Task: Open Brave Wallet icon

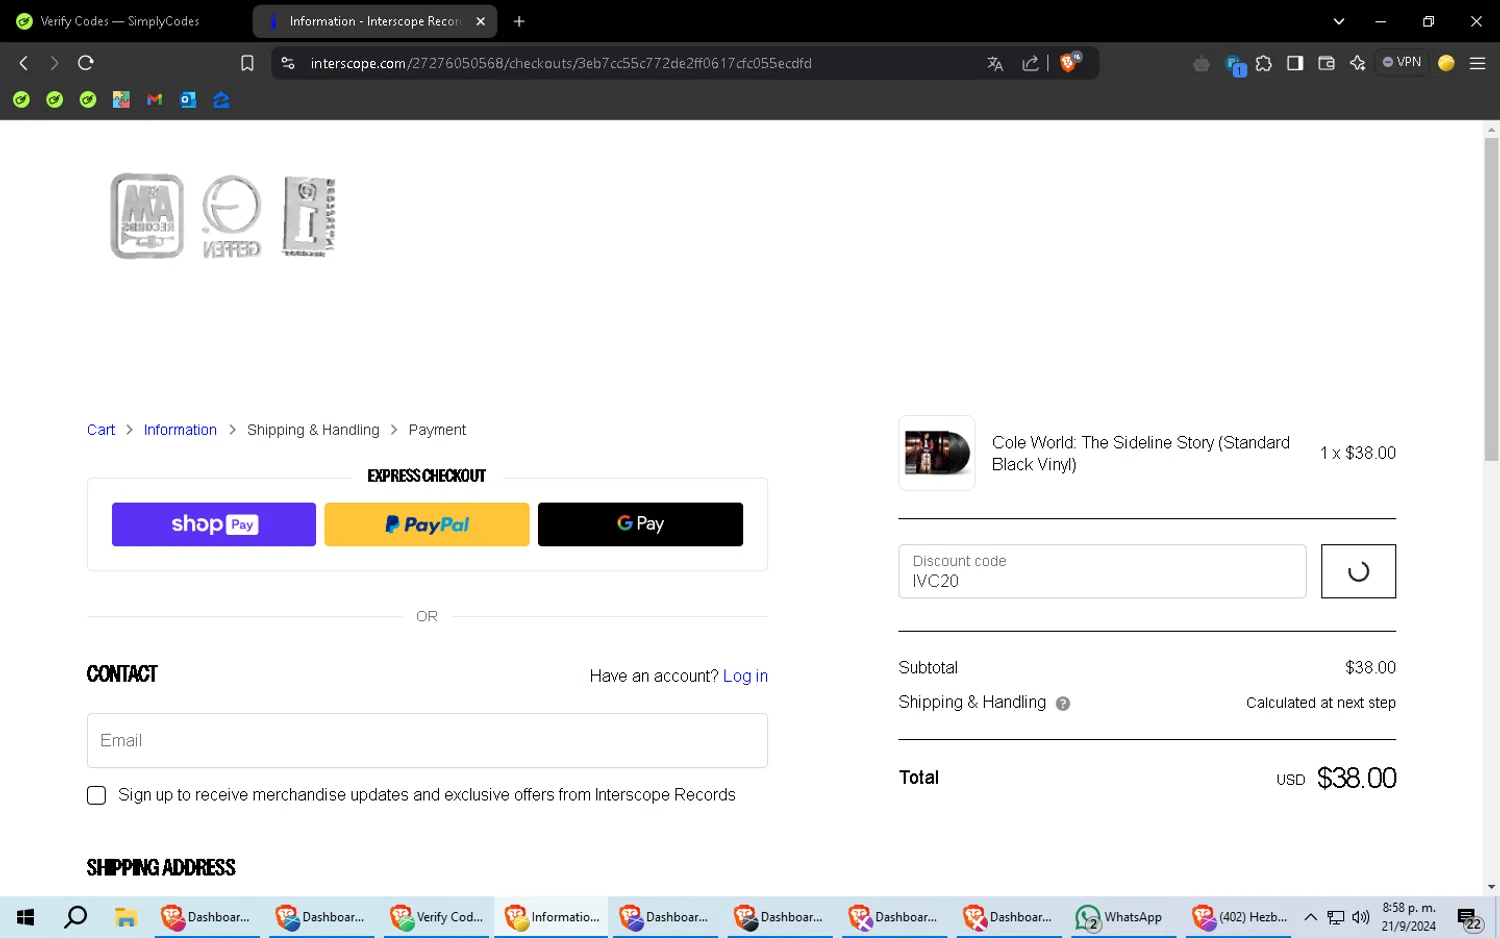Action: point(1326,63)
